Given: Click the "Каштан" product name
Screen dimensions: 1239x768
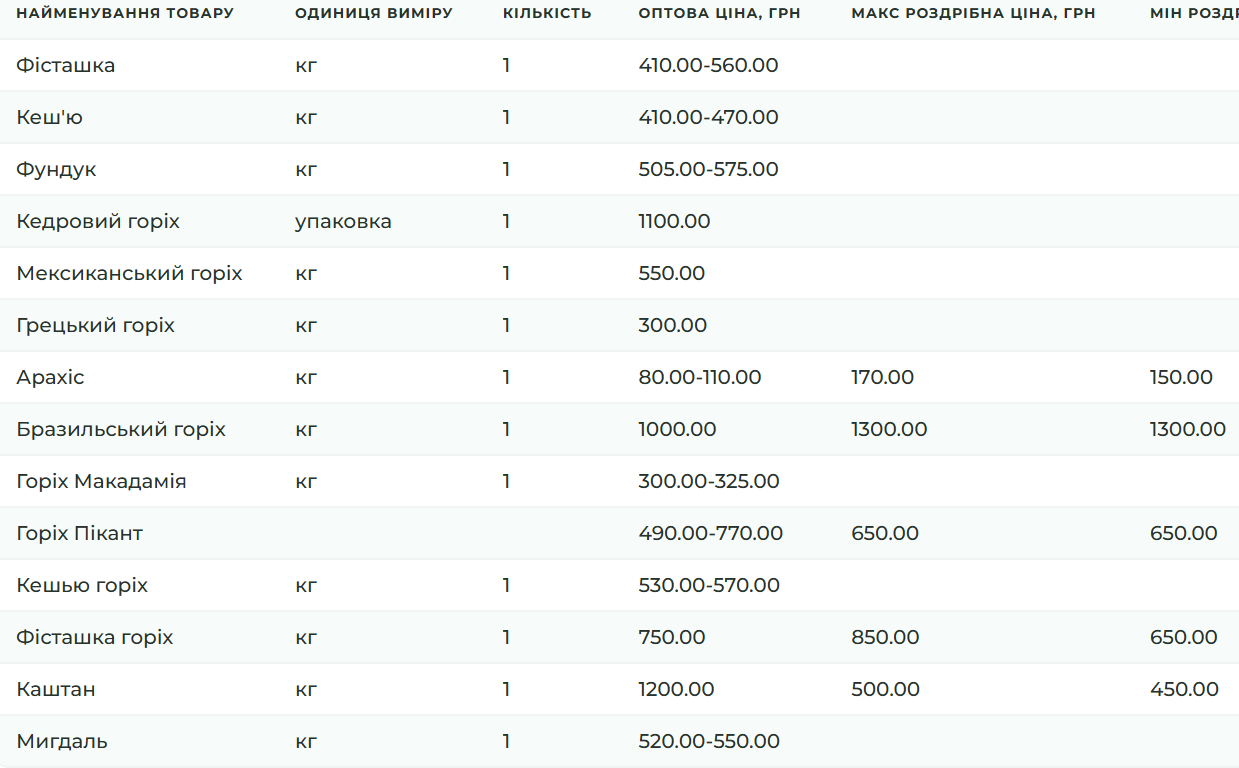Looking at the screenshot, I should [56, 689].
